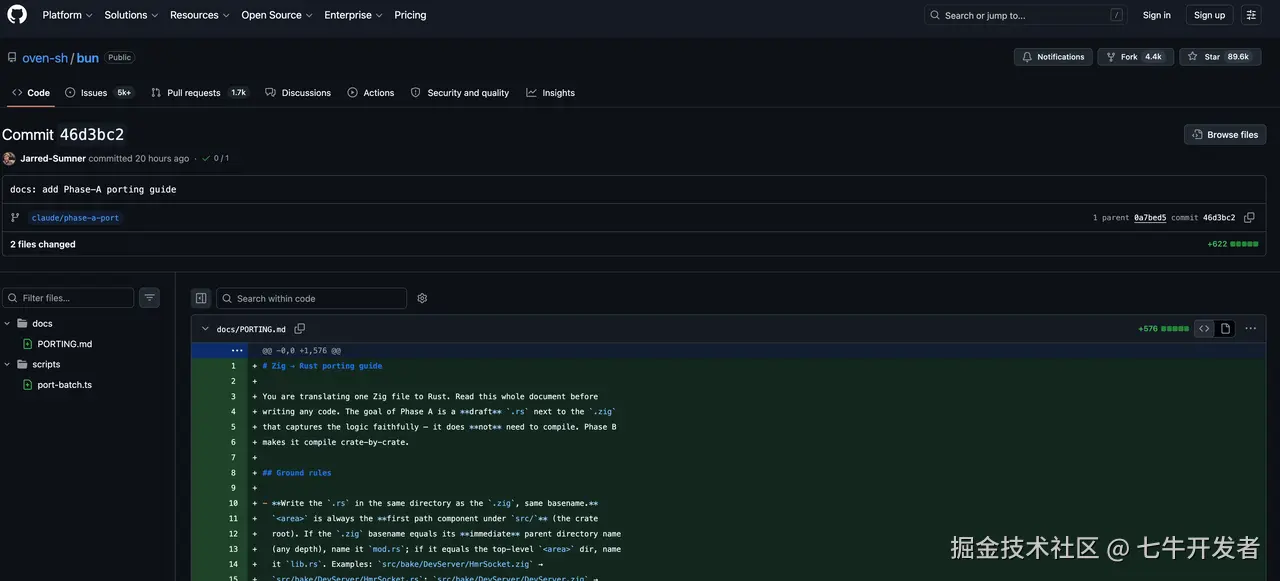Open the Security and quality tab
Screen dimensions: 1280x581
(460, 93)
